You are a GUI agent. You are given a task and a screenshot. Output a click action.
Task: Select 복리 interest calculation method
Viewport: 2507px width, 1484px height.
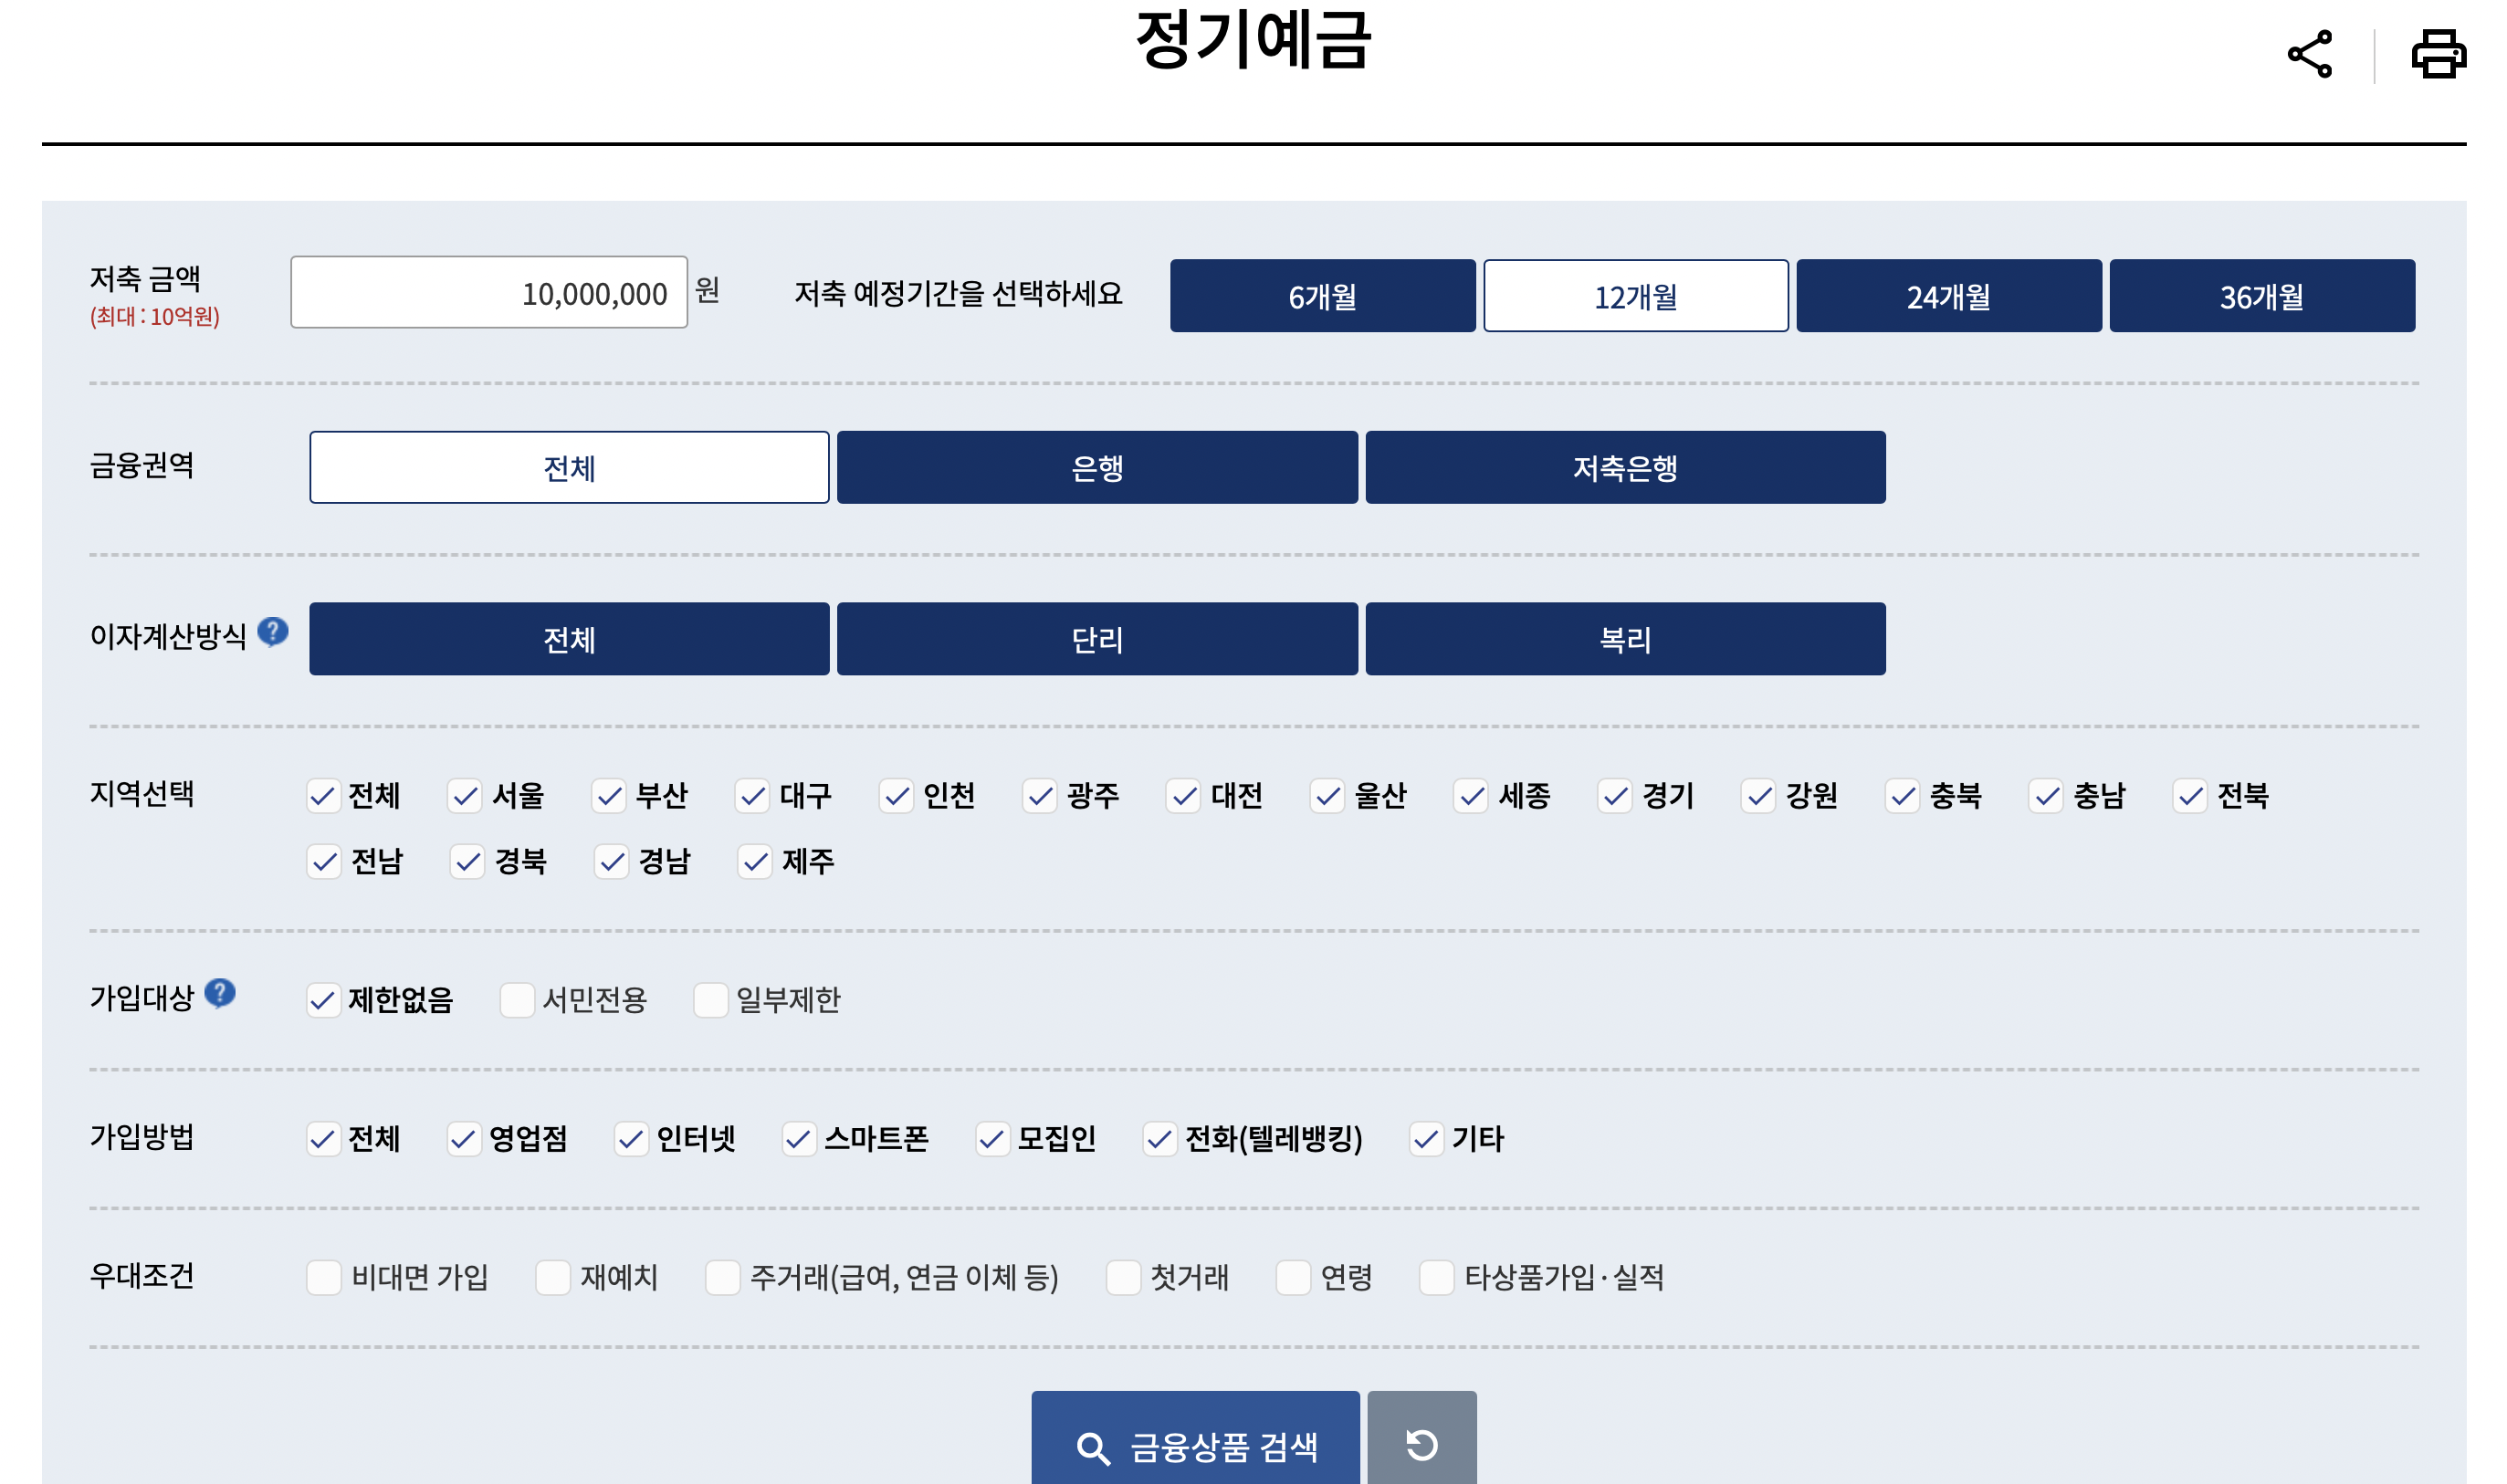(1625, 639)
